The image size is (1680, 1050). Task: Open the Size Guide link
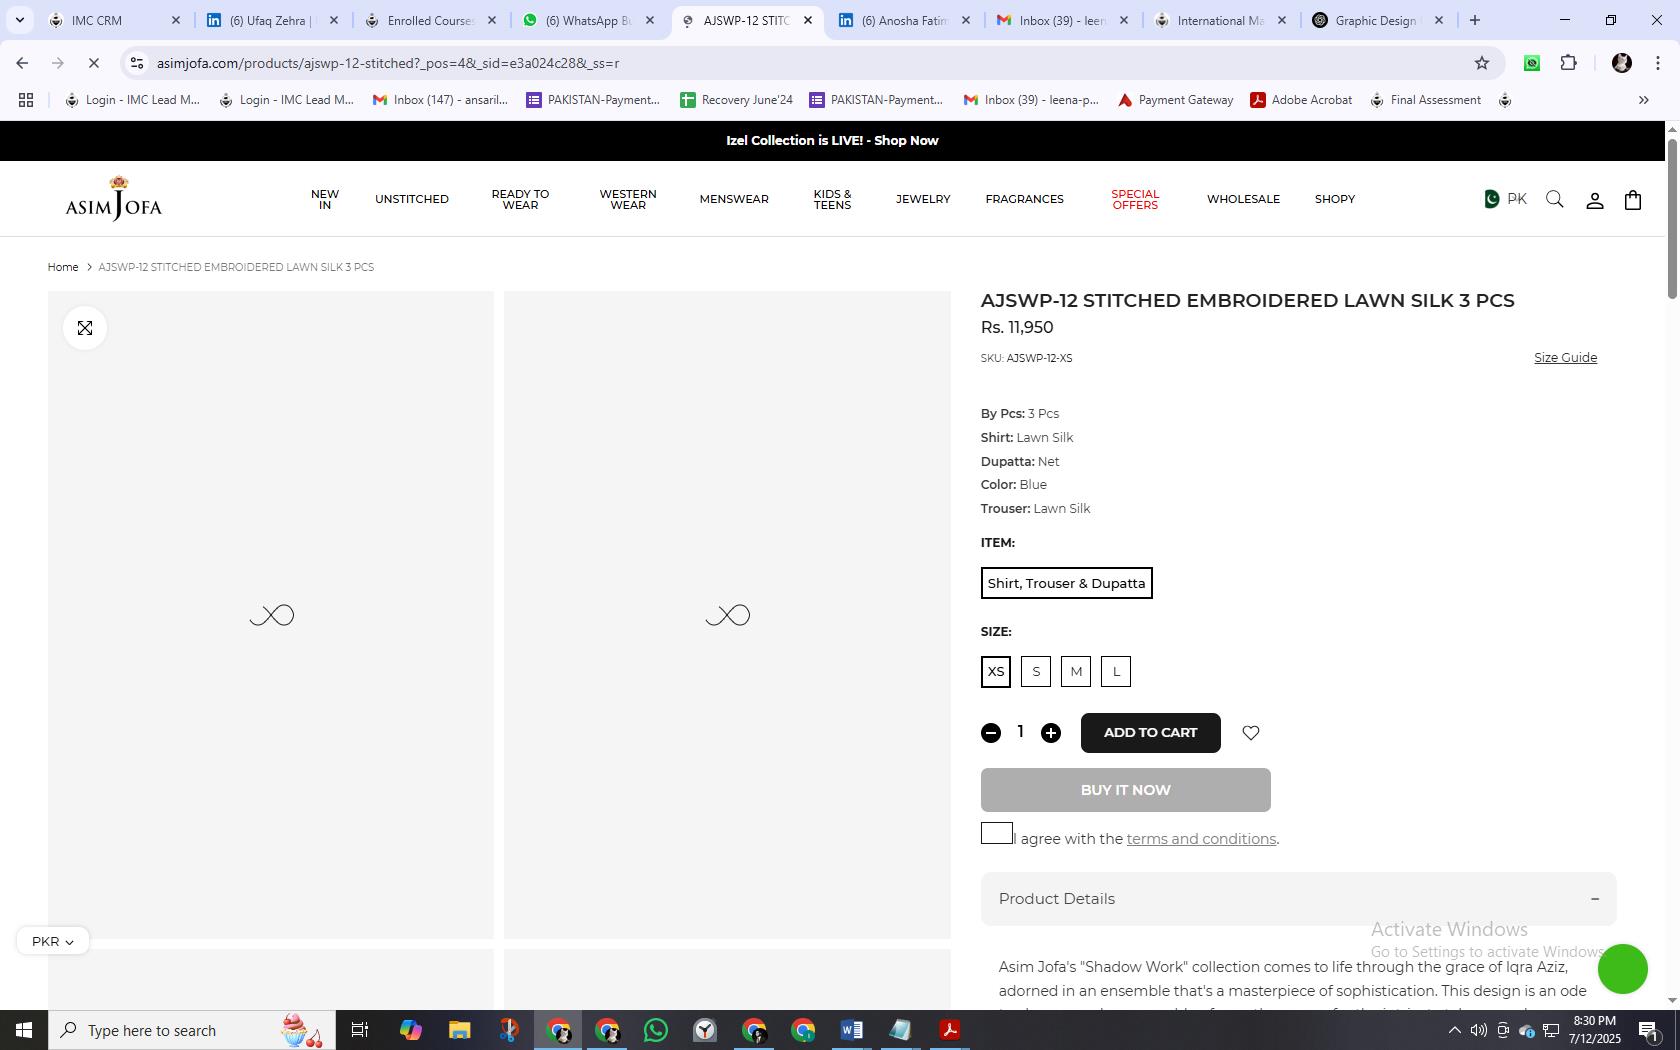[1566, 358]
